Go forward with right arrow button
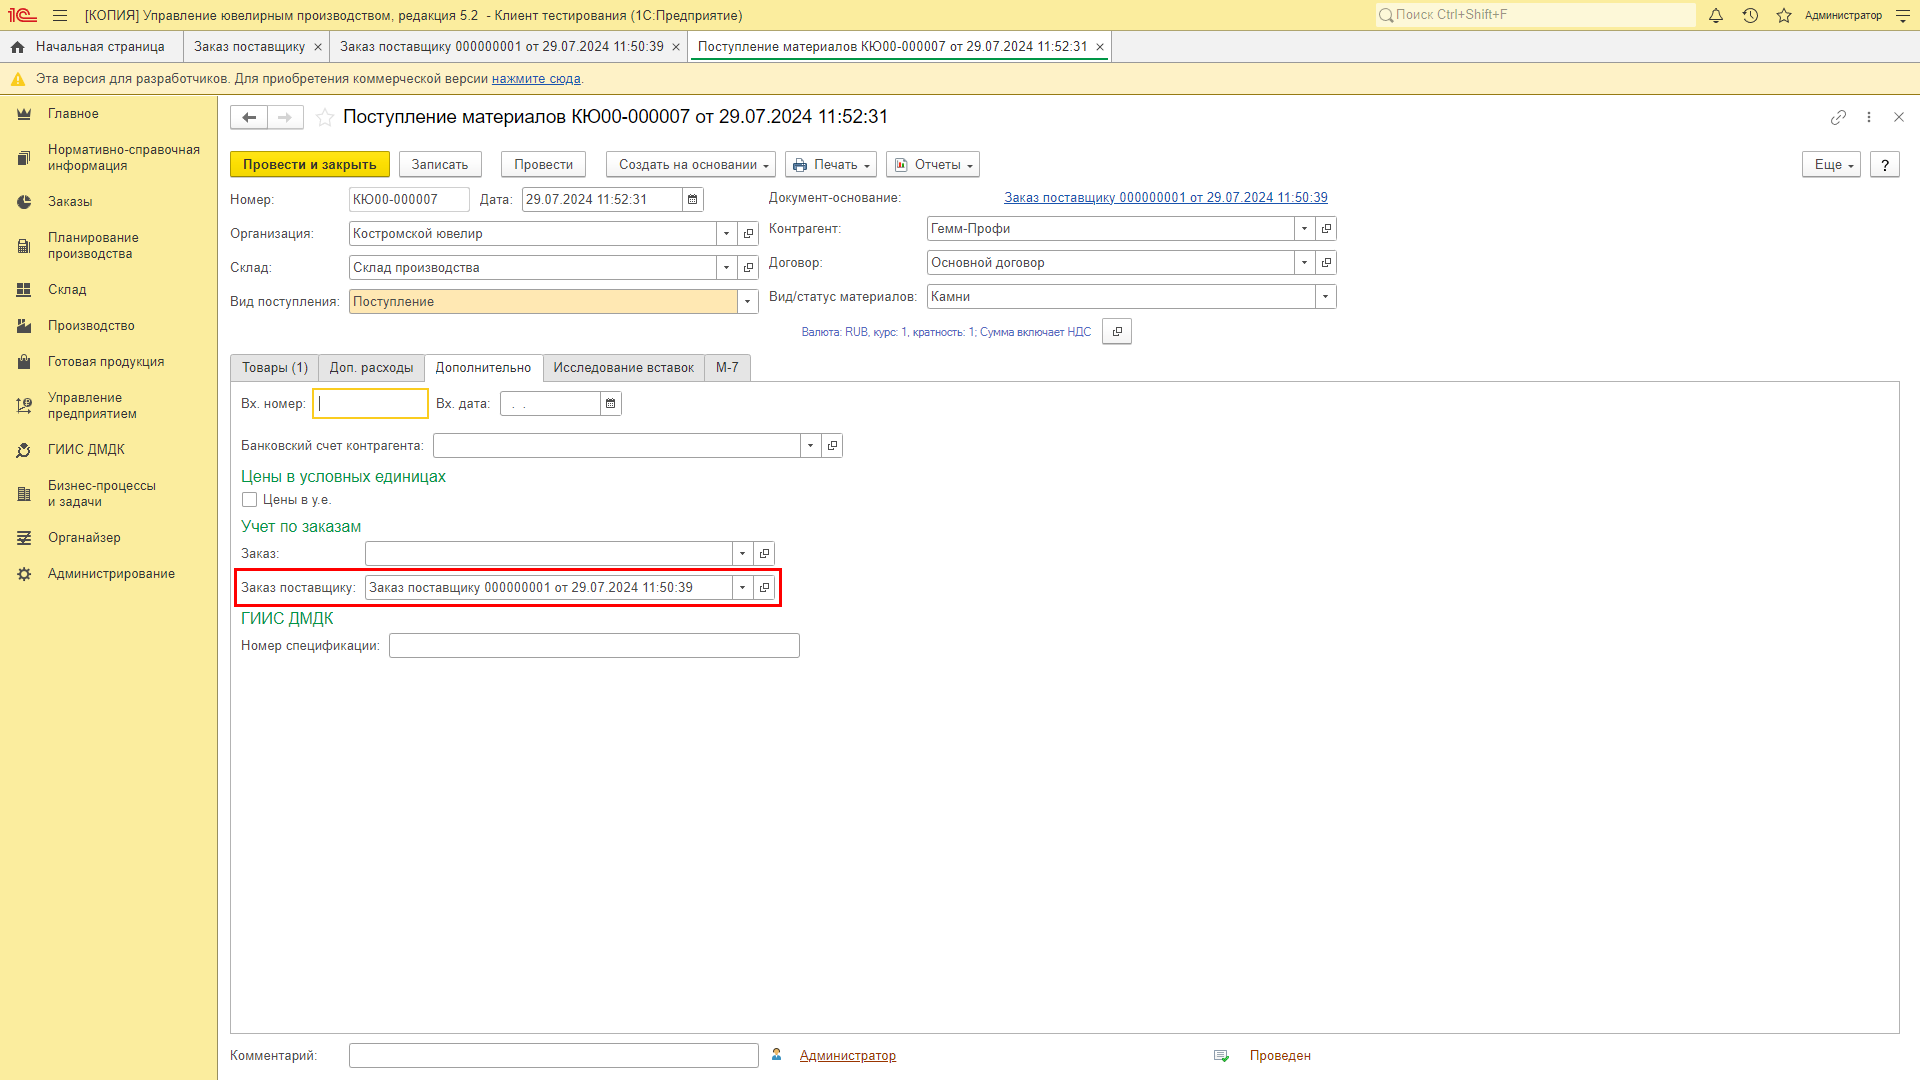The image size is (1920, 1080). pos(285,117)
